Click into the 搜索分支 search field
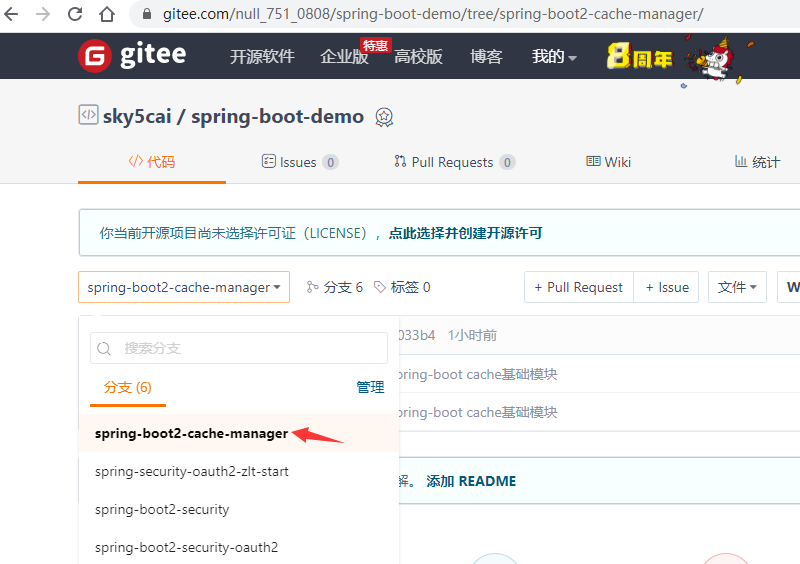 click(239, 348)
